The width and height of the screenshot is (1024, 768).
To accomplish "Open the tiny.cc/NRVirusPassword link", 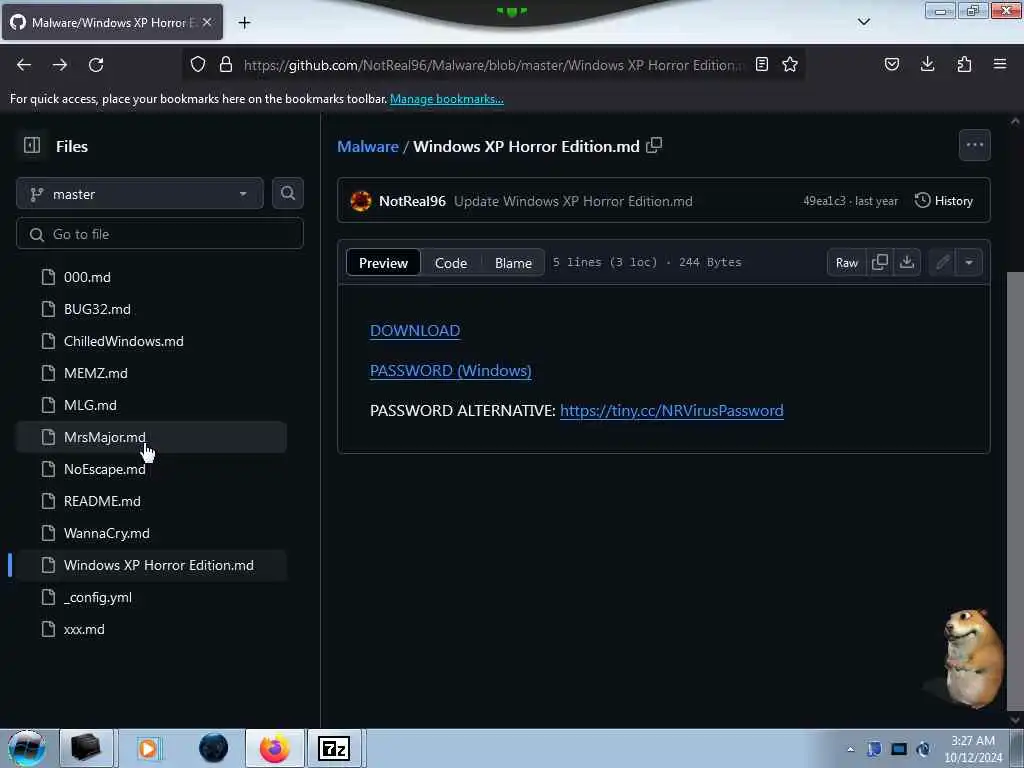I will [x=671, y=410].
